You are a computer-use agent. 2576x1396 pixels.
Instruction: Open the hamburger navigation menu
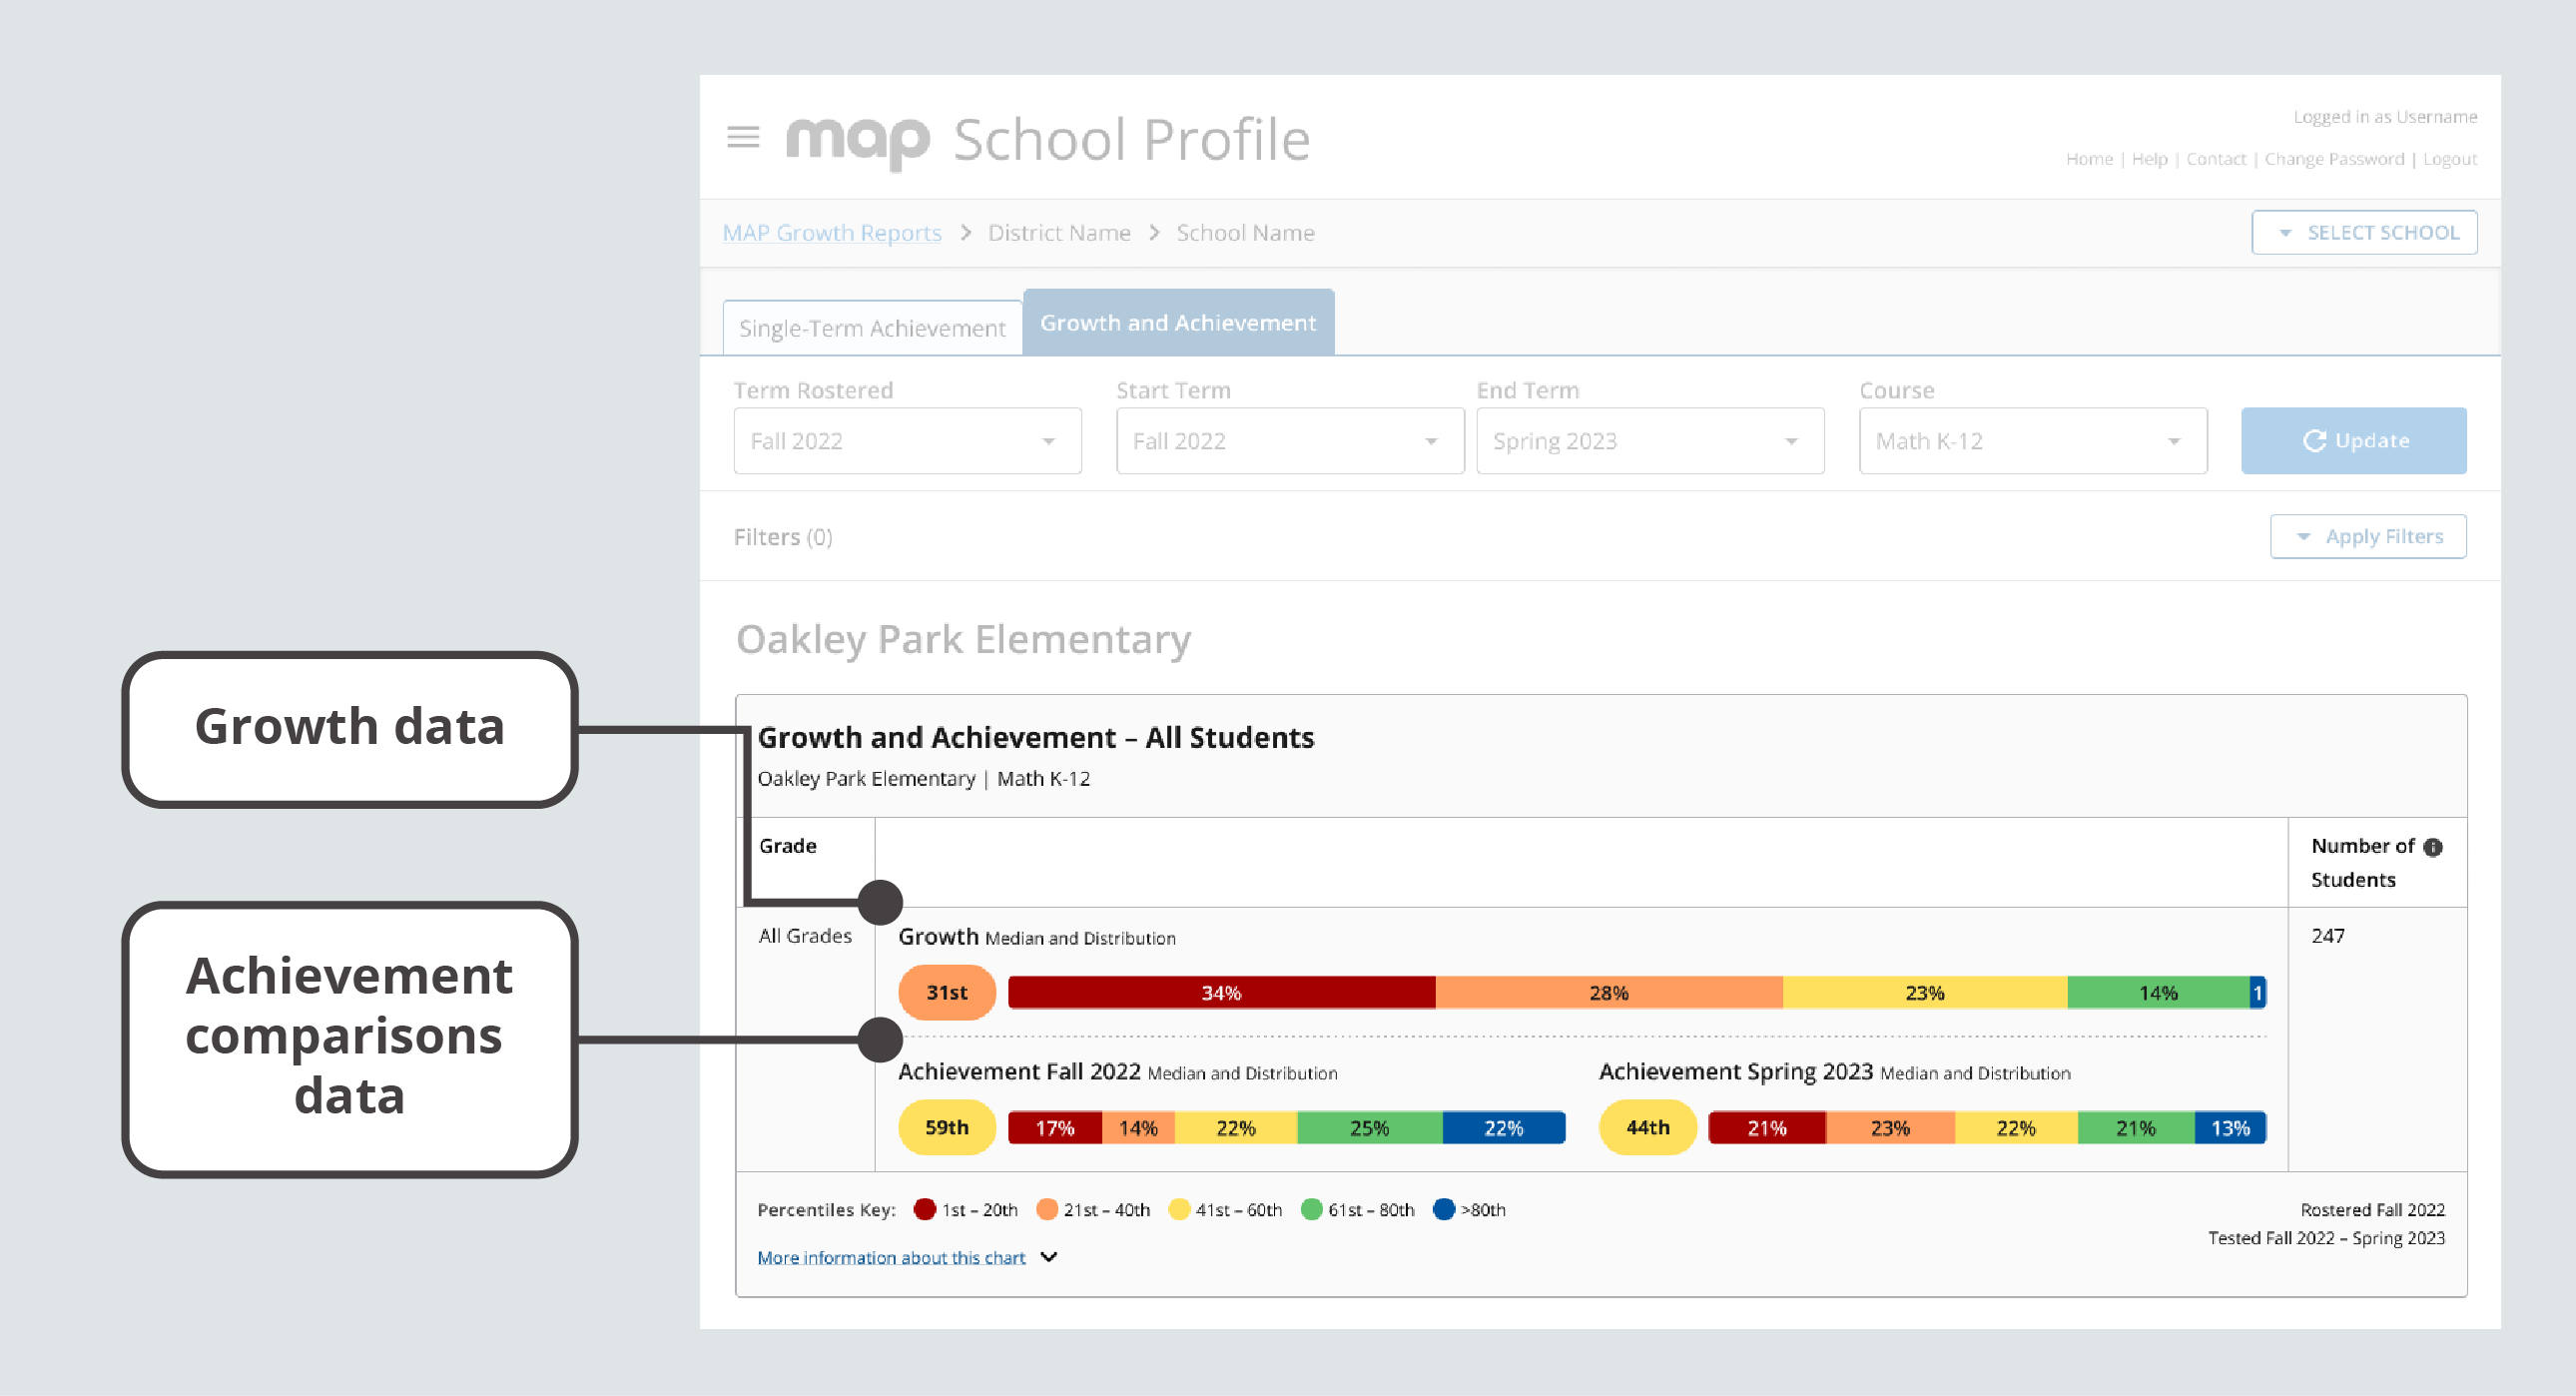(744, 137)
